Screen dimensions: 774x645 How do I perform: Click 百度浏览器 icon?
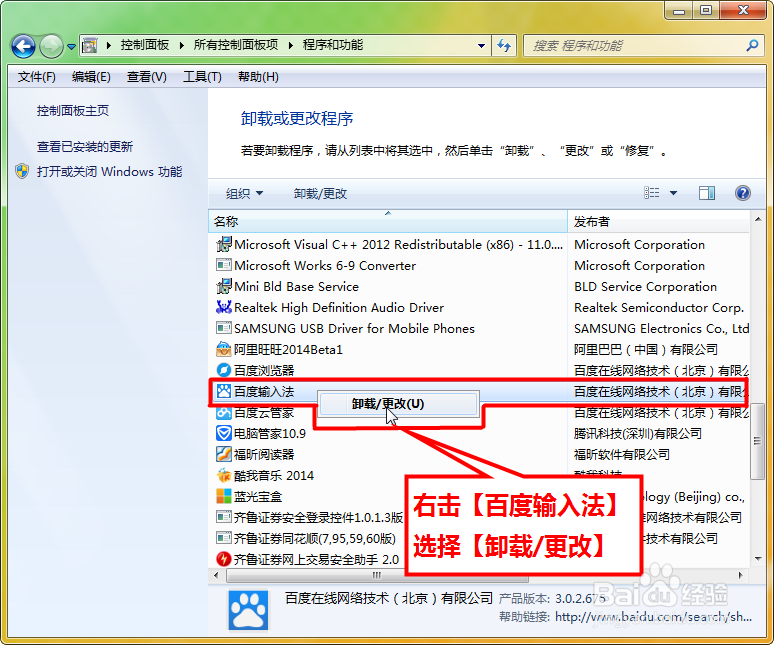[224, 370]
